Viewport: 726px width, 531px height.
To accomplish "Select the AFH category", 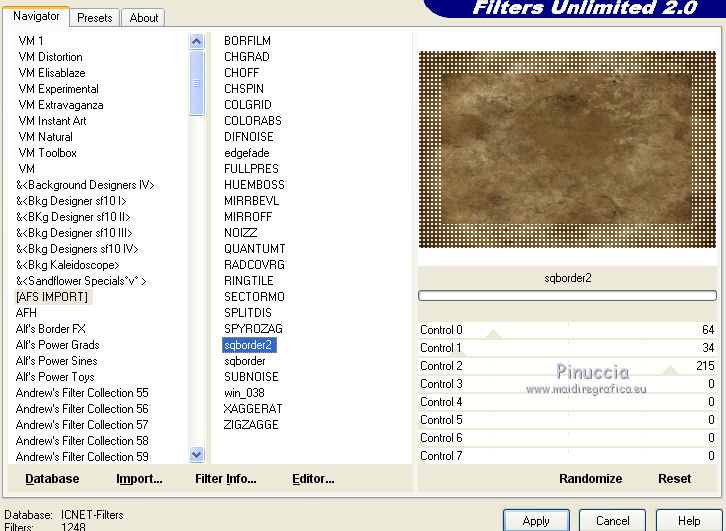I will click(26, 313).
